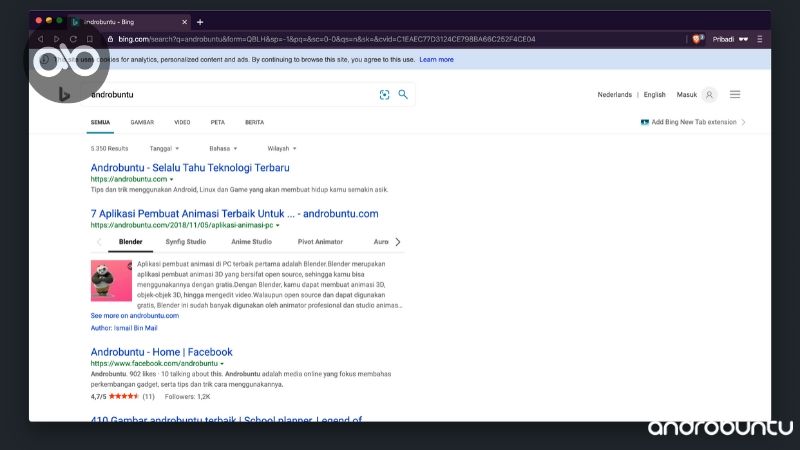800x450 pixels.
Task: Open 7 Aplikasi Pembuat Animasi Terbaik result
Action: [x=234, y=214]
